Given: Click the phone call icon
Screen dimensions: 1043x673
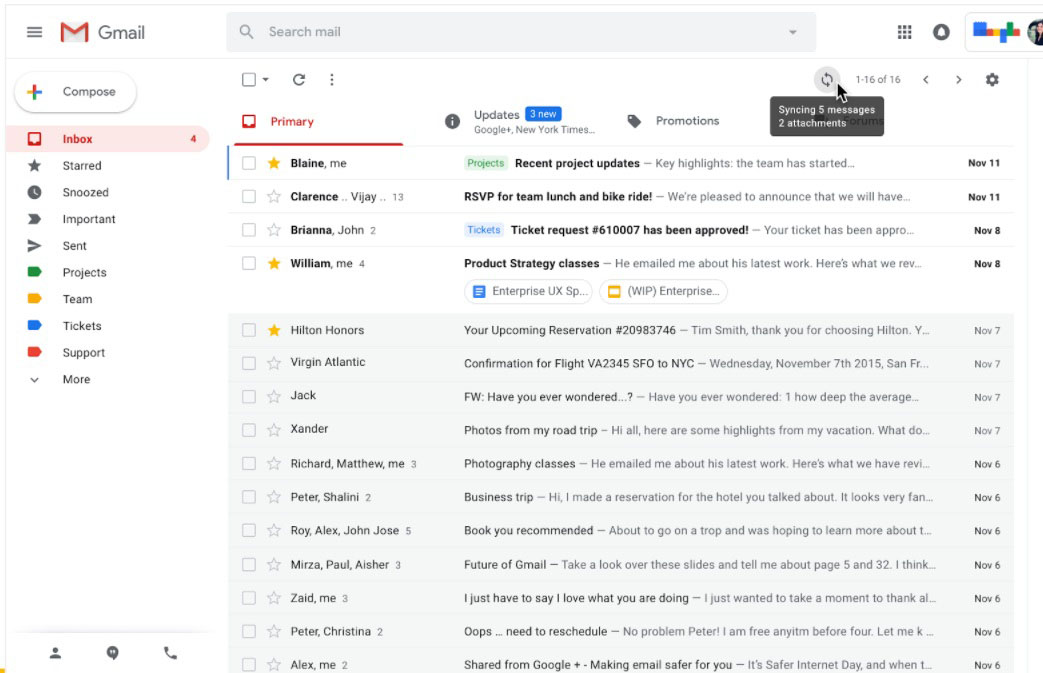Looking at the screenshot, I should tap(170, 653).
